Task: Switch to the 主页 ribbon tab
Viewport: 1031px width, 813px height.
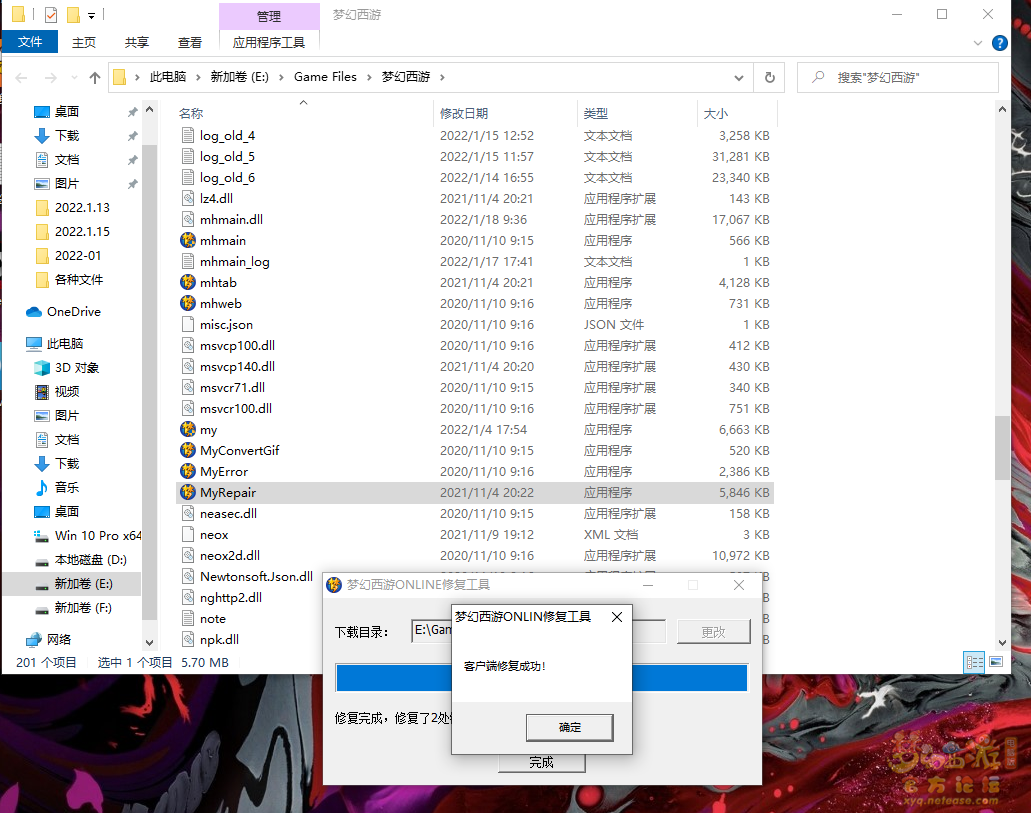Action: [84, 43]
